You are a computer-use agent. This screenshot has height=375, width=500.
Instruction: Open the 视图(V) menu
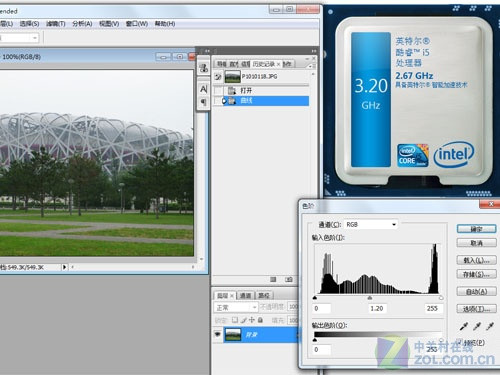[x=109, y=24]
